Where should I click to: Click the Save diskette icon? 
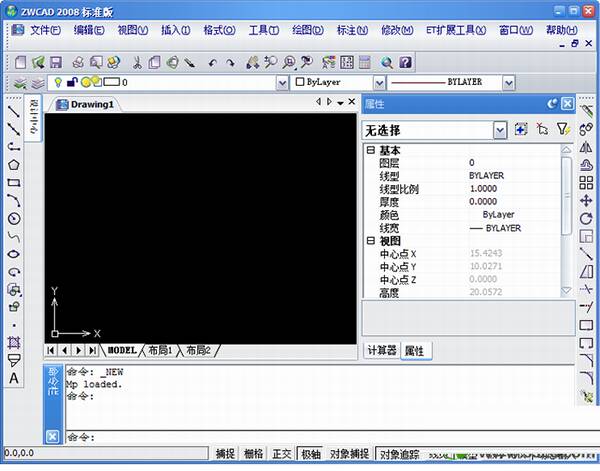click(x=56, y=62)
